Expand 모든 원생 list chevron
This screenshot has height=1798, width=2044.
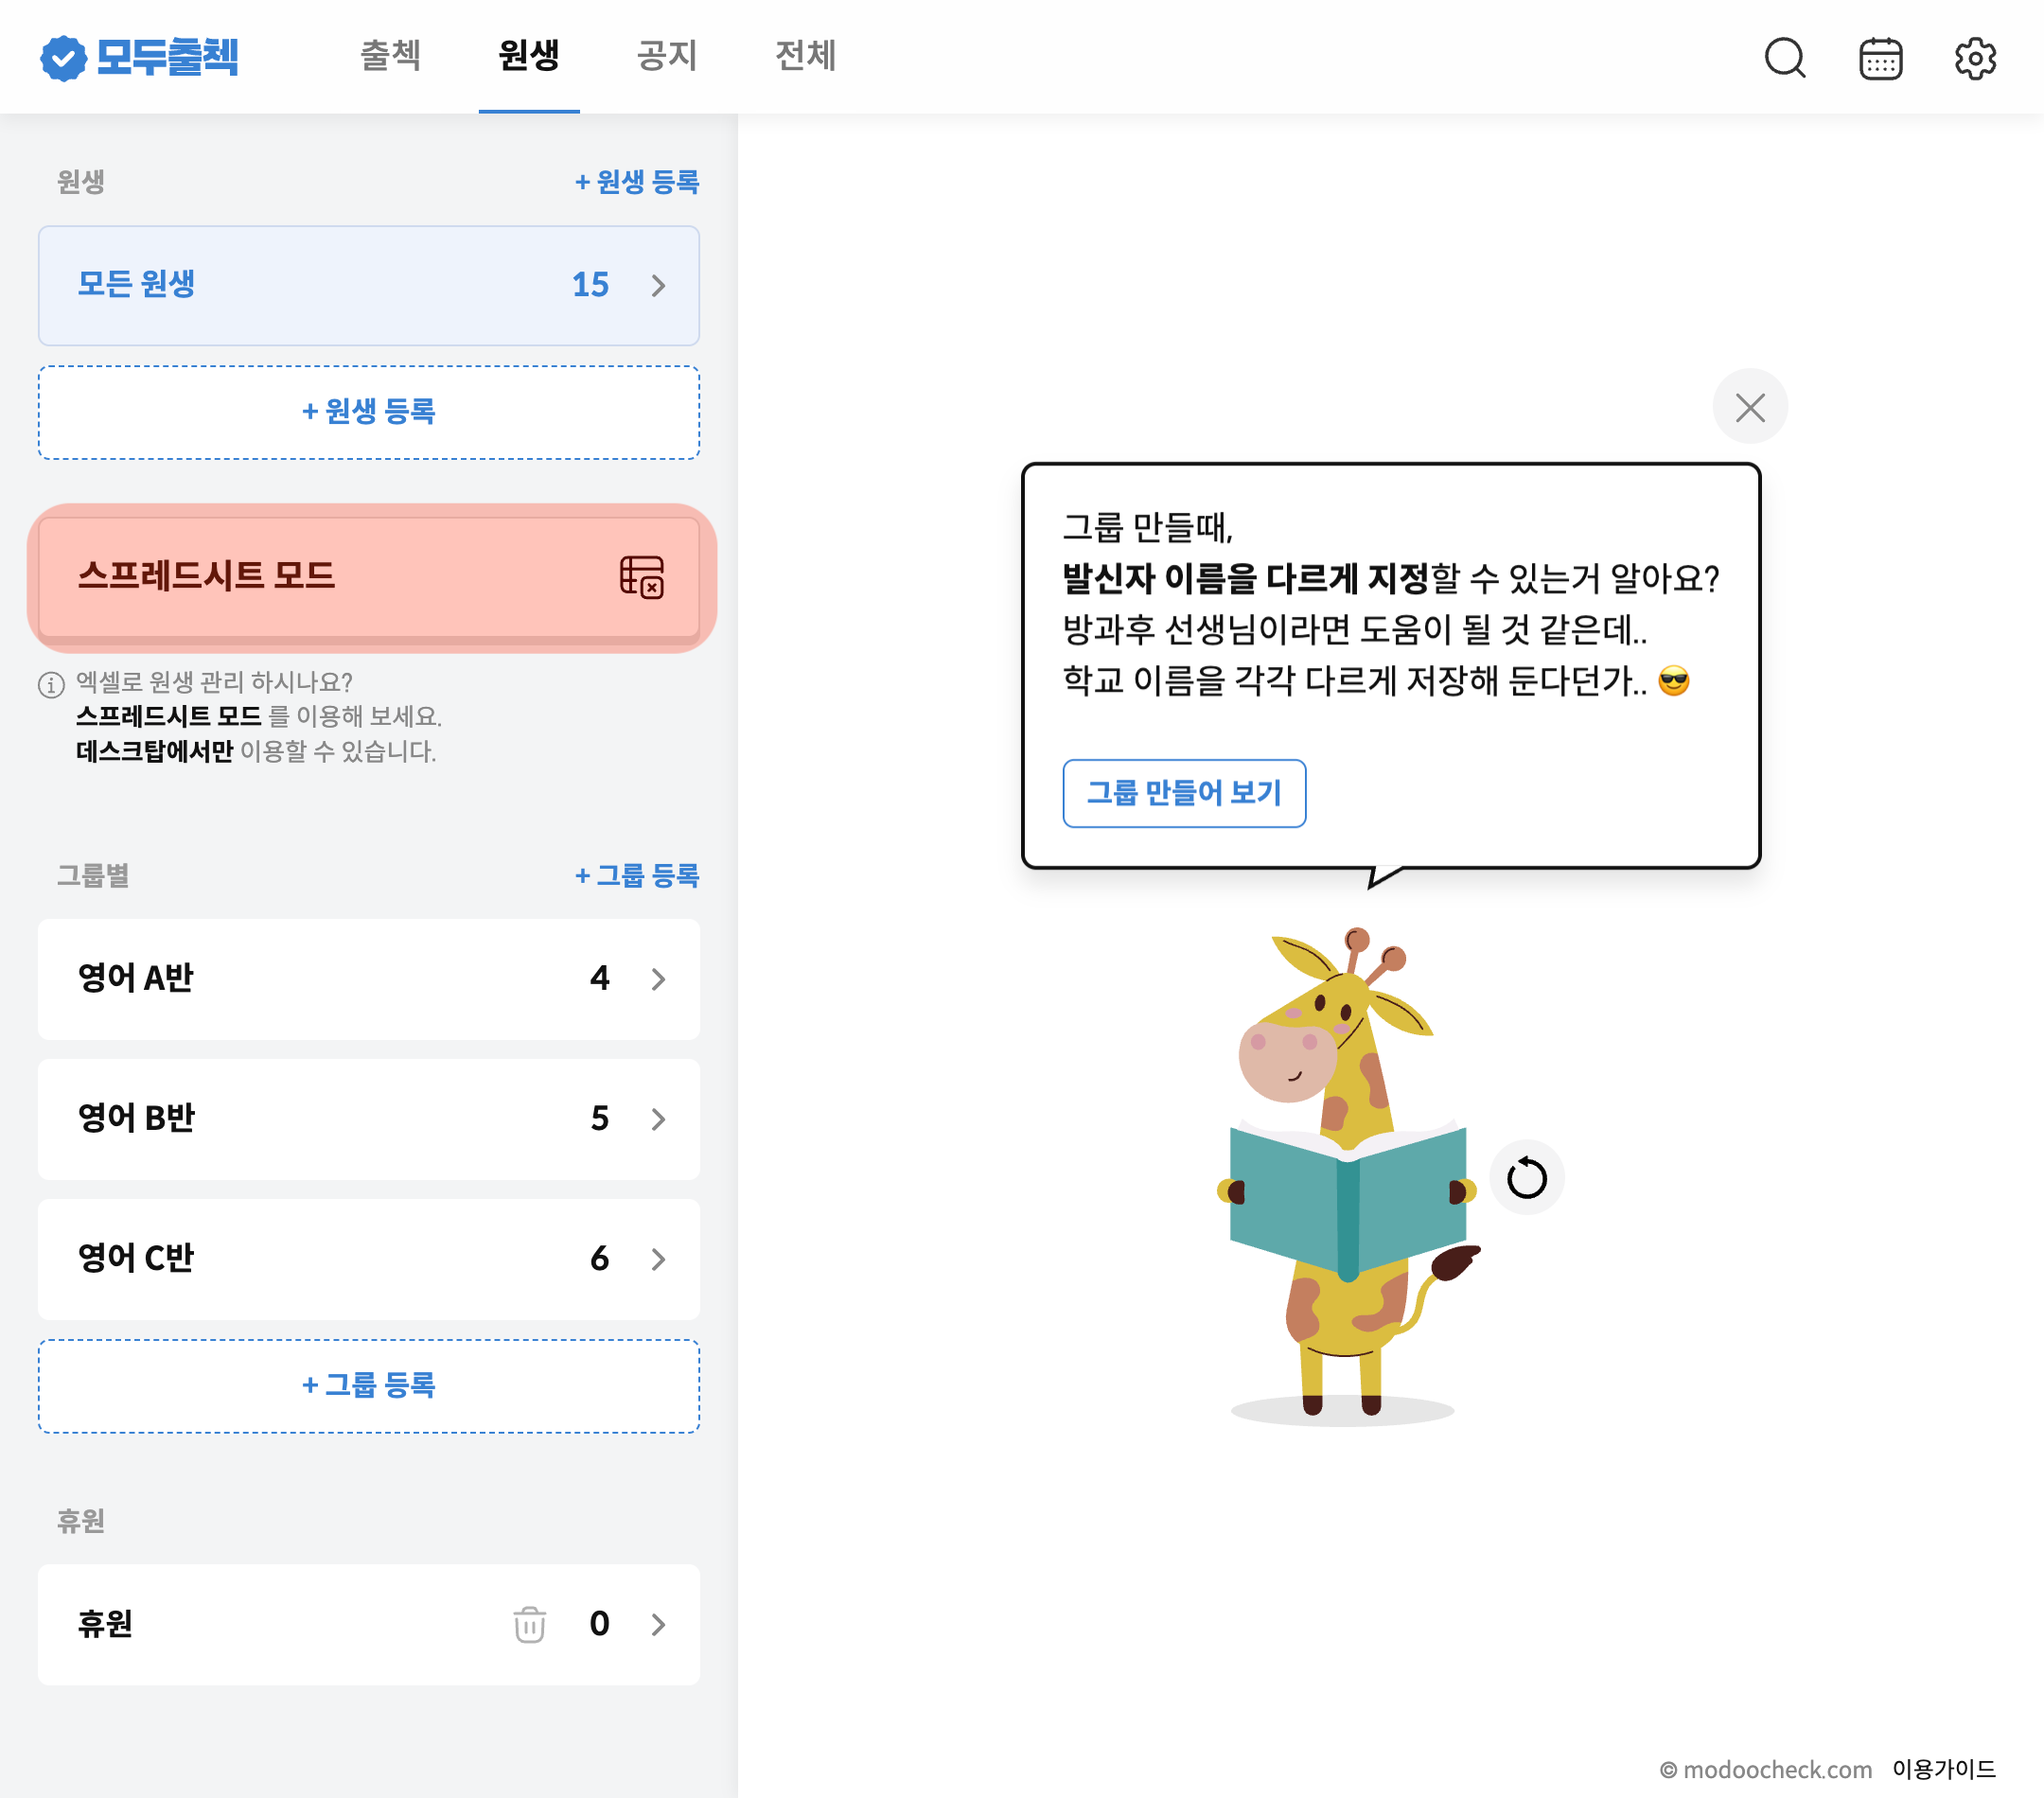click(658, 286)
